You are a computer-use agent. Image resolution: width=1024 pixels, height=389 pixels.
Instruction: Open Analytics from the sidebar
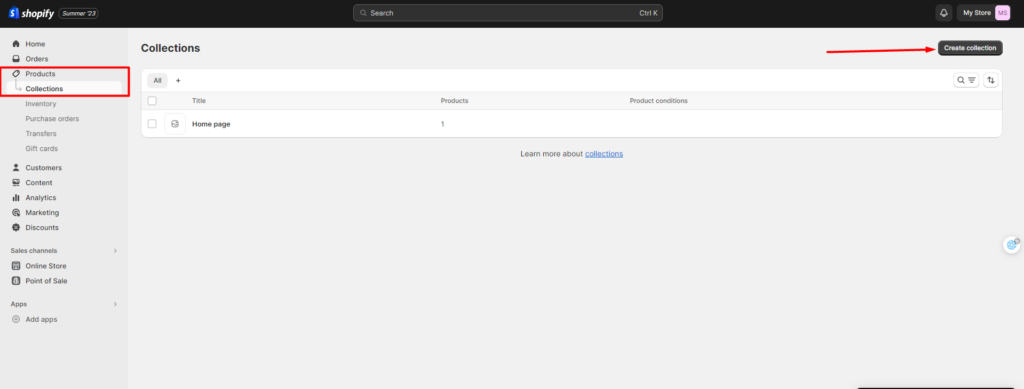pyautogui.click(x=40, y=198)
